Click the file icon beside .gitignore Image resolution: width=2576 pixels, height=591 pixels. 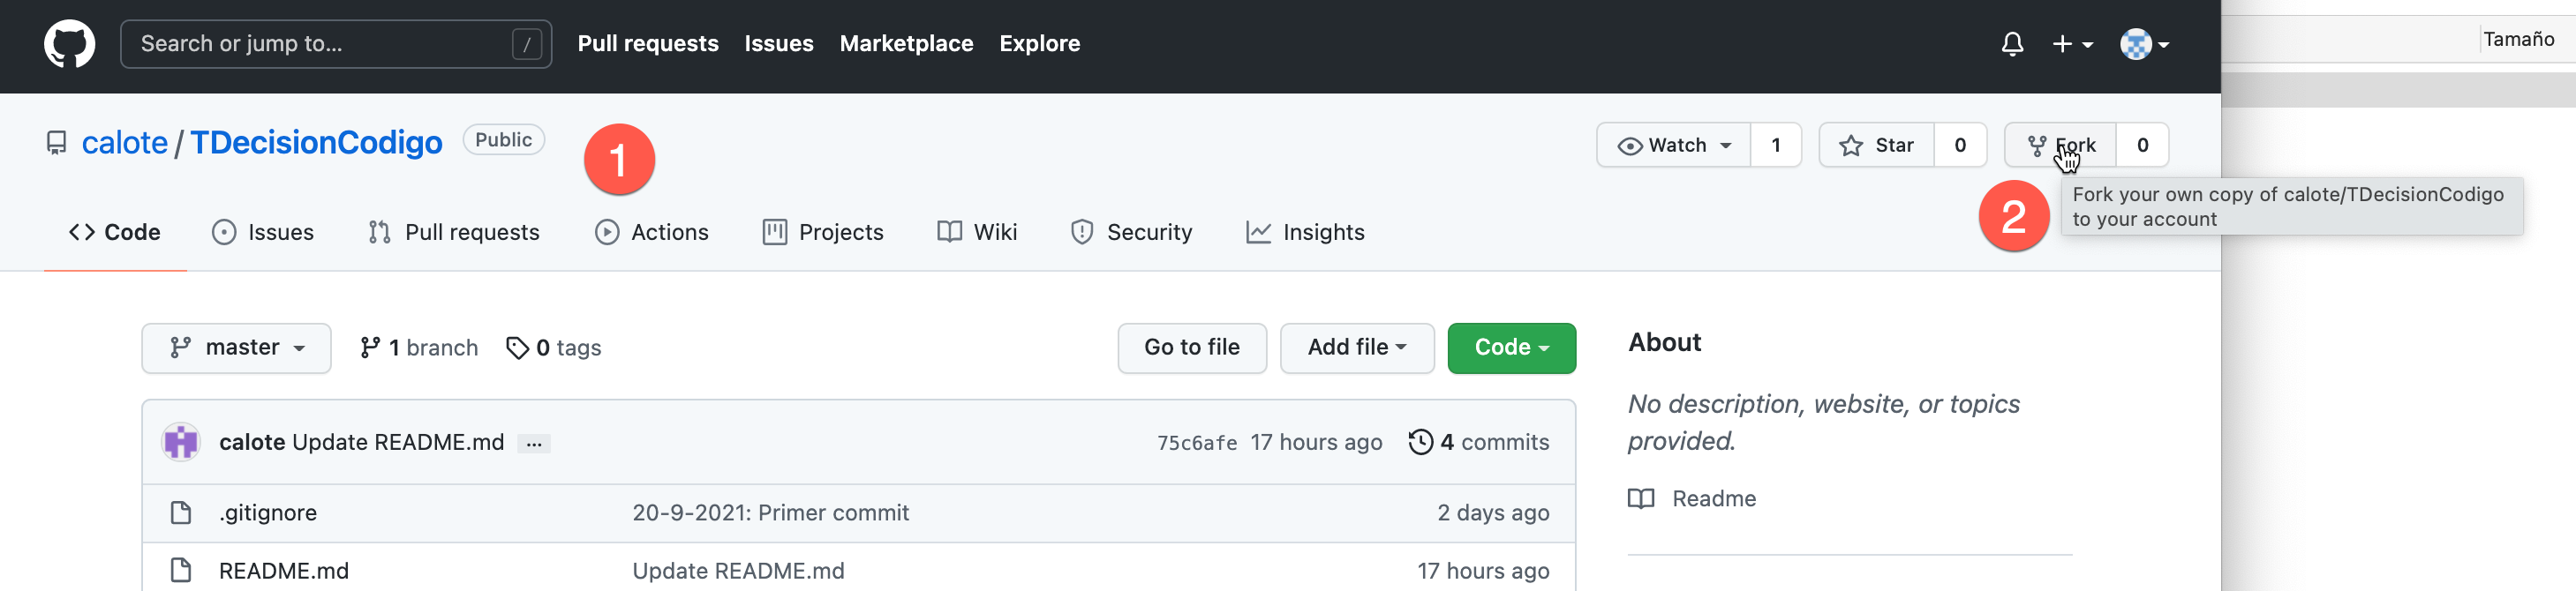tap(181, 513)
